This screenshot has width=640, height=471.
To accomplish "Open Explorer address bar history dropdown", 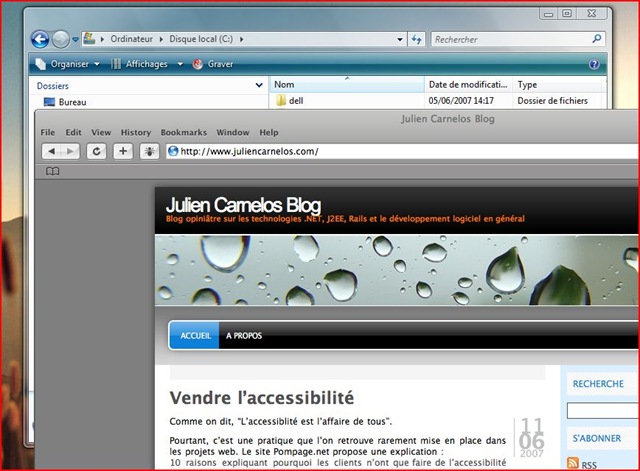I will (x=400, y=40).
